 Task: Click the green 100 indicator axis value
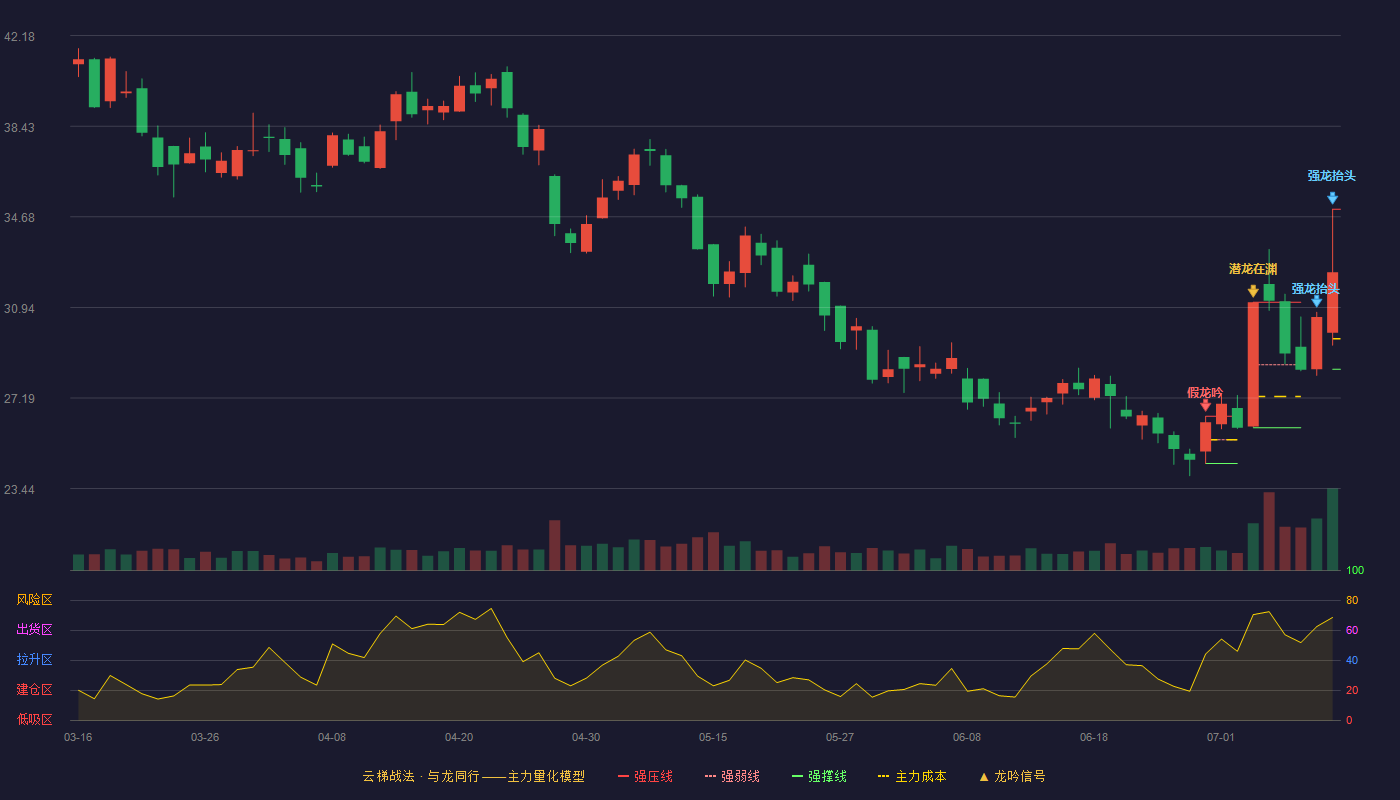pyautogui.click(x=1355, y=571)
